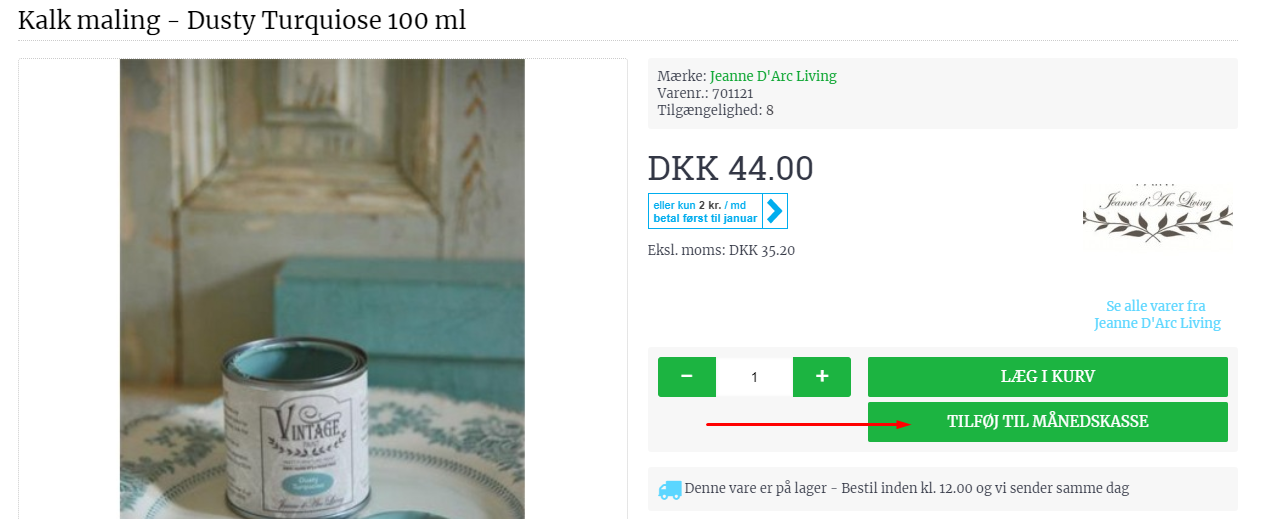The height and width of the screenshot is (519, 1278).
Task: Click the Kalk maling Dusty Turquiose heading
Action: (242, 20)
